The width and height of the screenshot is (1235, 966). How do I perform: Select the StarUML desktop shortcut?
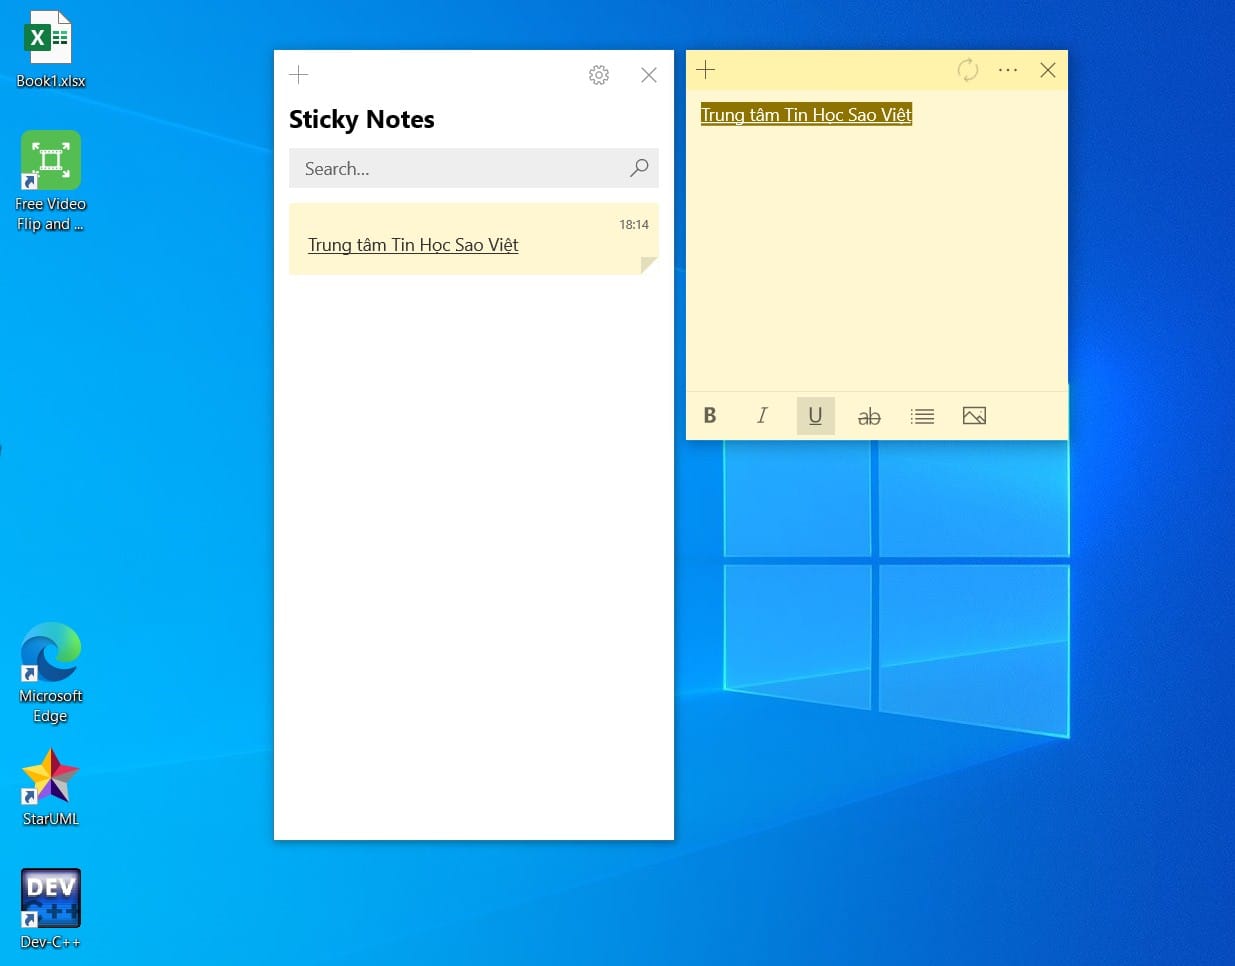[x=50, y=788]
